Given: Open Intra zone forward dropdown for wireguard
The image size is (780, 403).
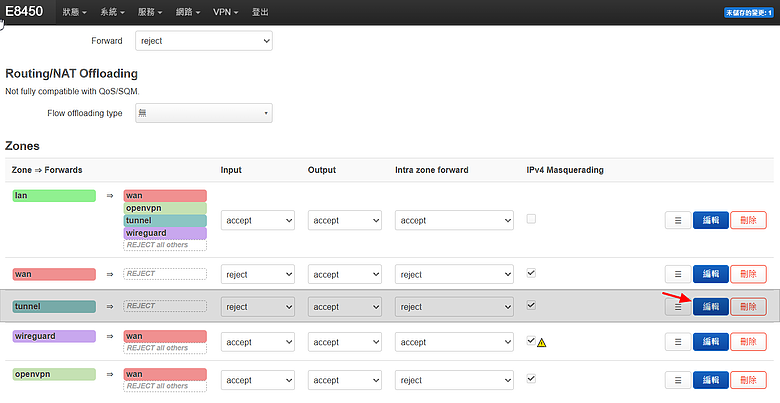Looking at the screenshot, I should pyautogui.click(x=454, y=342).
